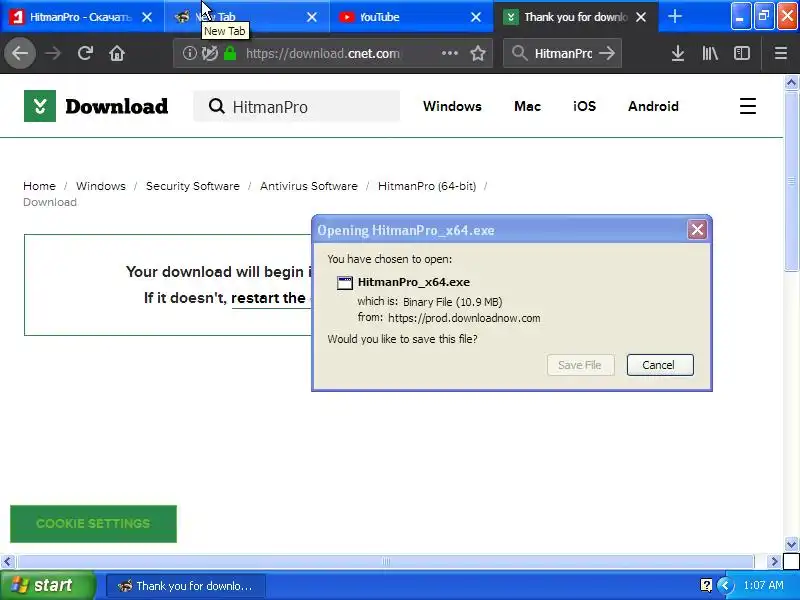This screenshot has height=600, width=800.
Task: Open the Firefox hamburger menu
Action: [781, 53]
